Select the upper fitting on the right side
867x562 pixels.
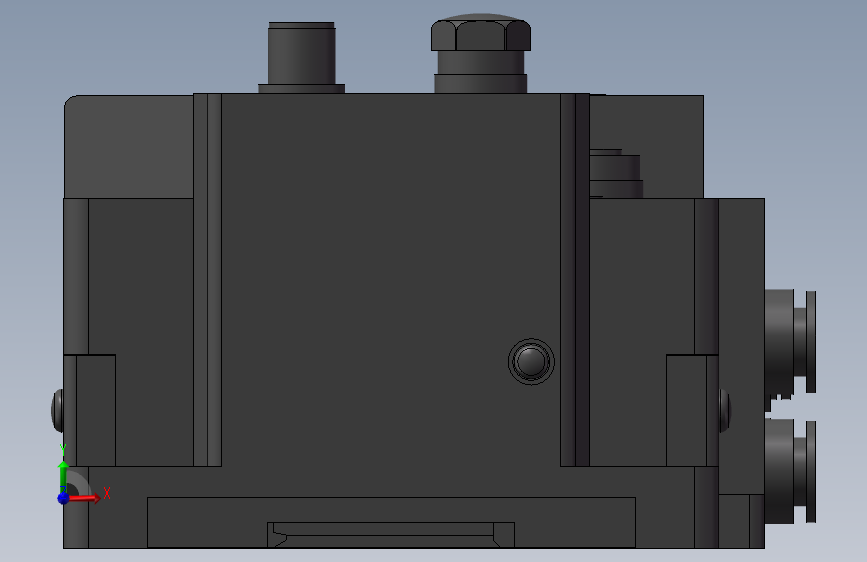point(791,343)
